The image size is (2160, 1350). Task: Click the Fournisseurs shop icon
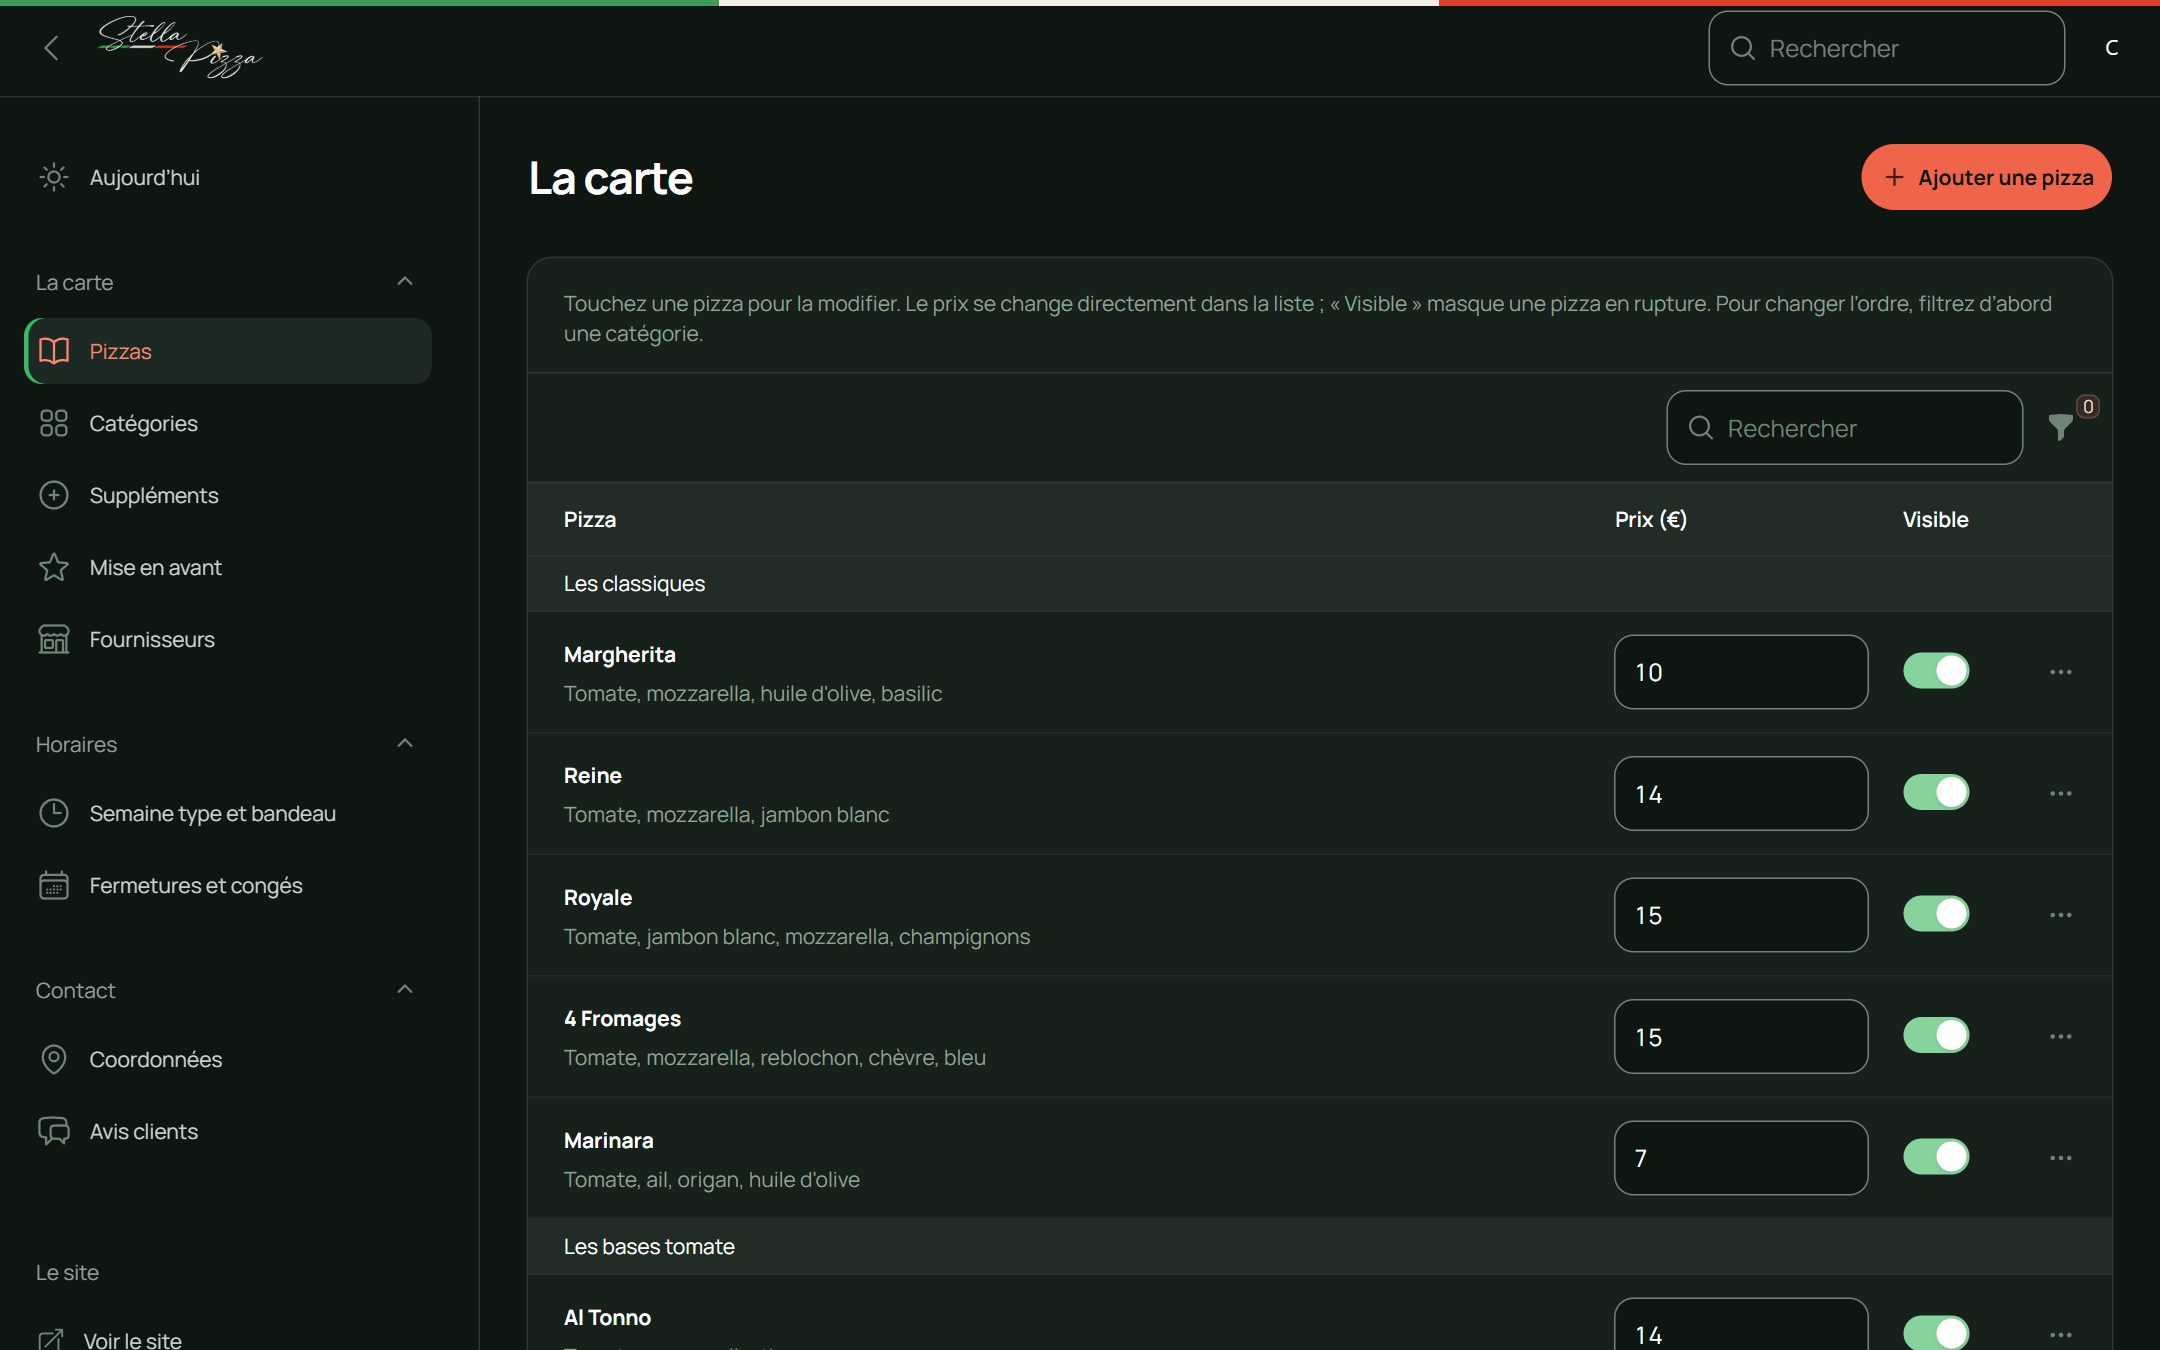(53, 639)
